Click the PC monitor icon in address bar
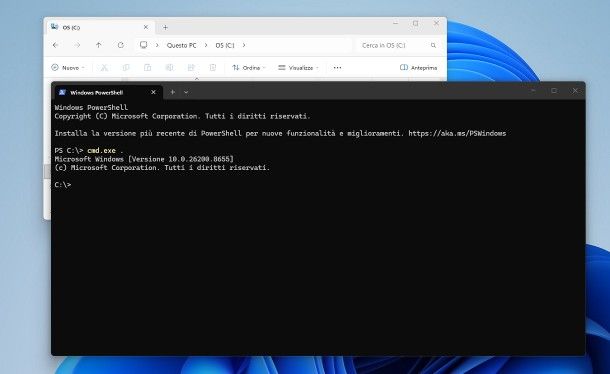610x374 pixels. click(x=144, y=45)
